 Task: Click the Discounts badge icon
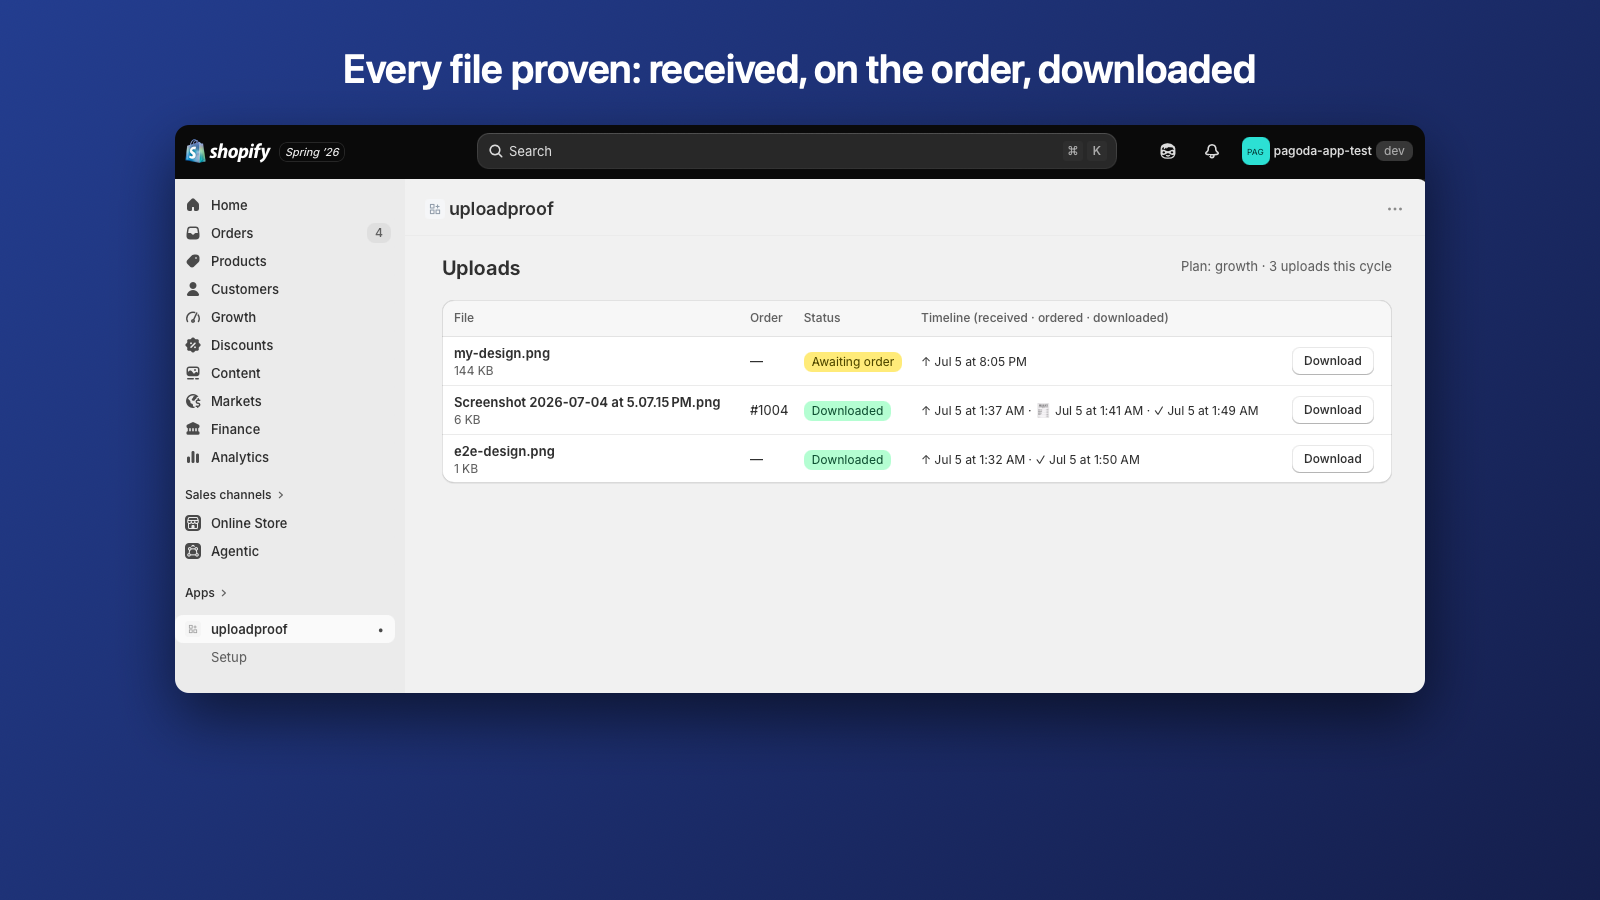[193, 345]
